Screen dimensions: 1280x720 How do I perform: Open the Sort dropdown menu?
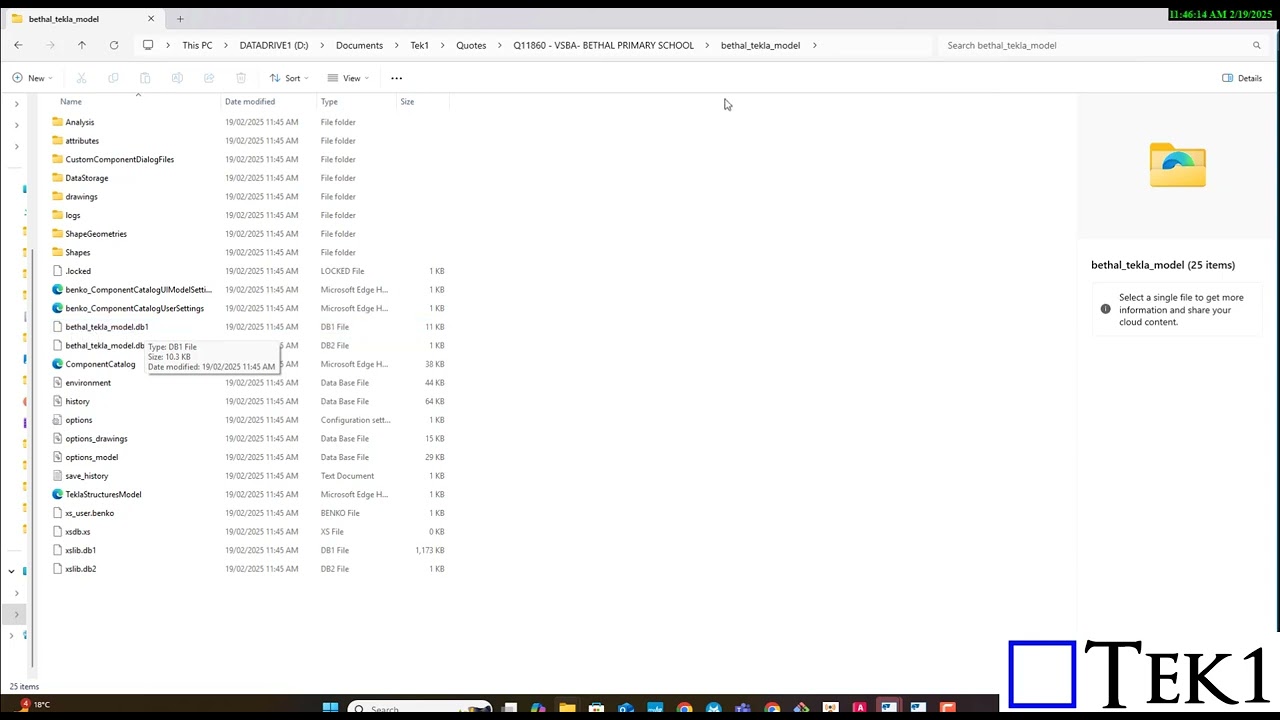(289, 78)
